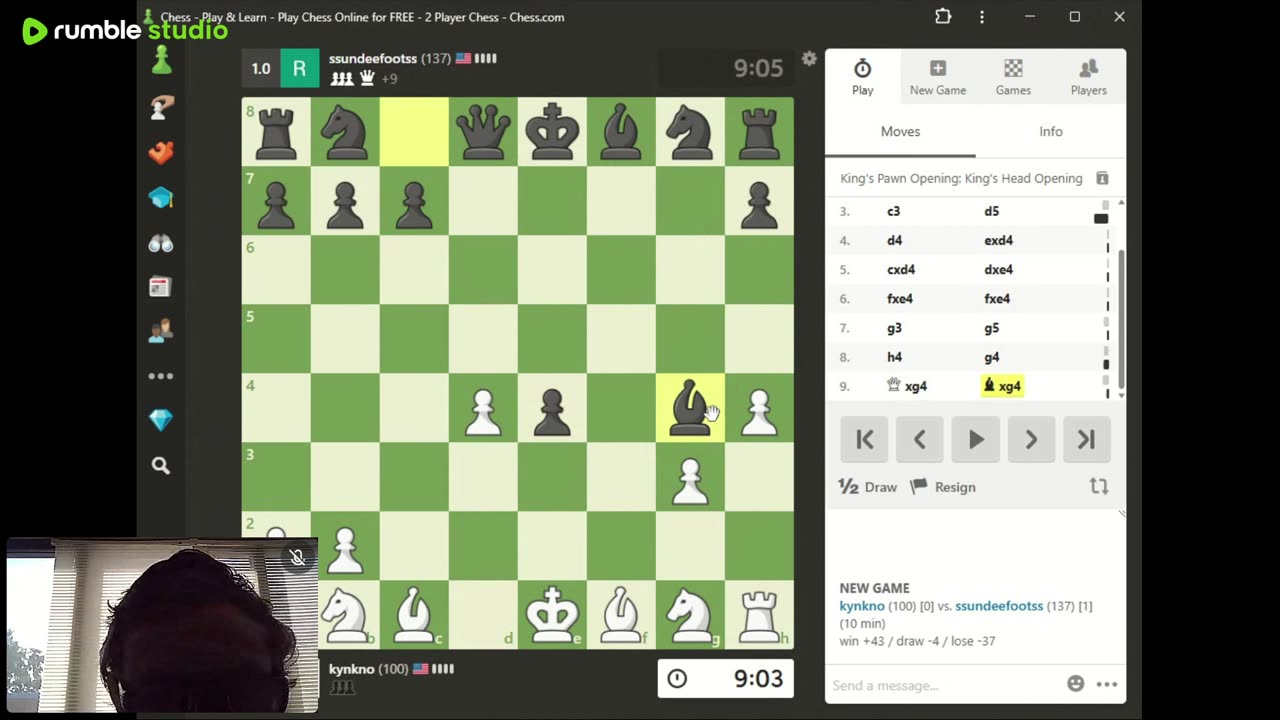This screenshot has height=720, width=1280.
Task: Select move 9 Qxg4
Action: pyautogui.click(x=907, y=386)
